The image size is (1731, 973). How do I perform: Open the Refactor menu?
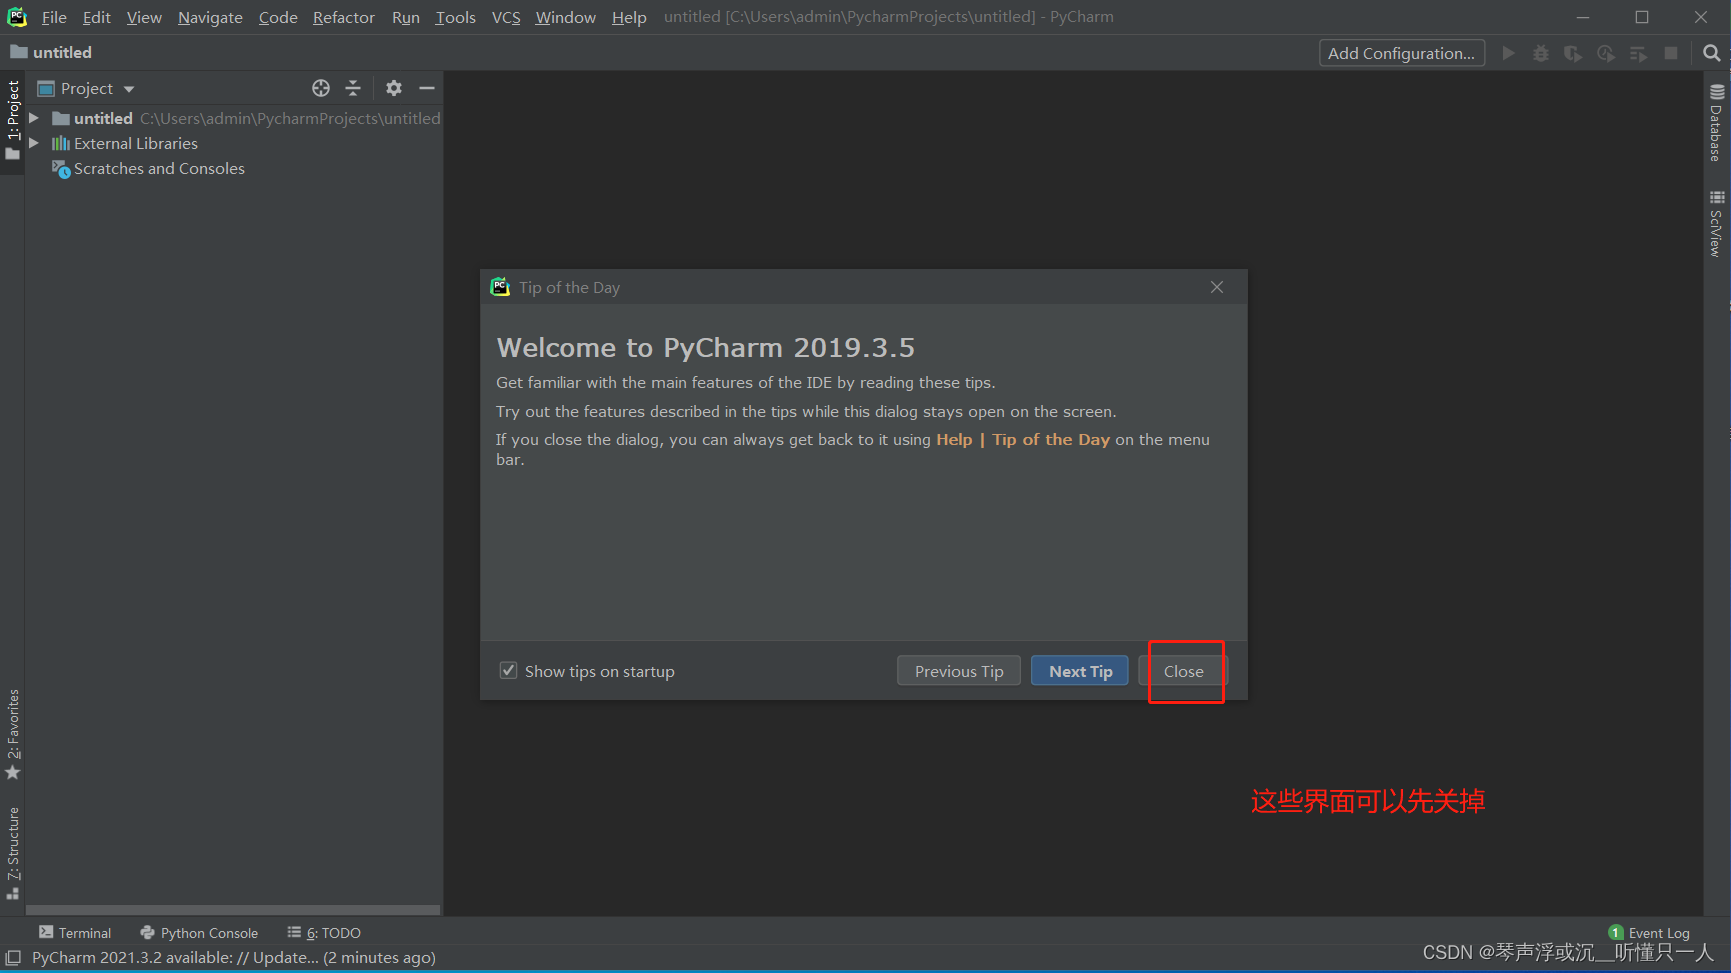click(x=344, y=17)
